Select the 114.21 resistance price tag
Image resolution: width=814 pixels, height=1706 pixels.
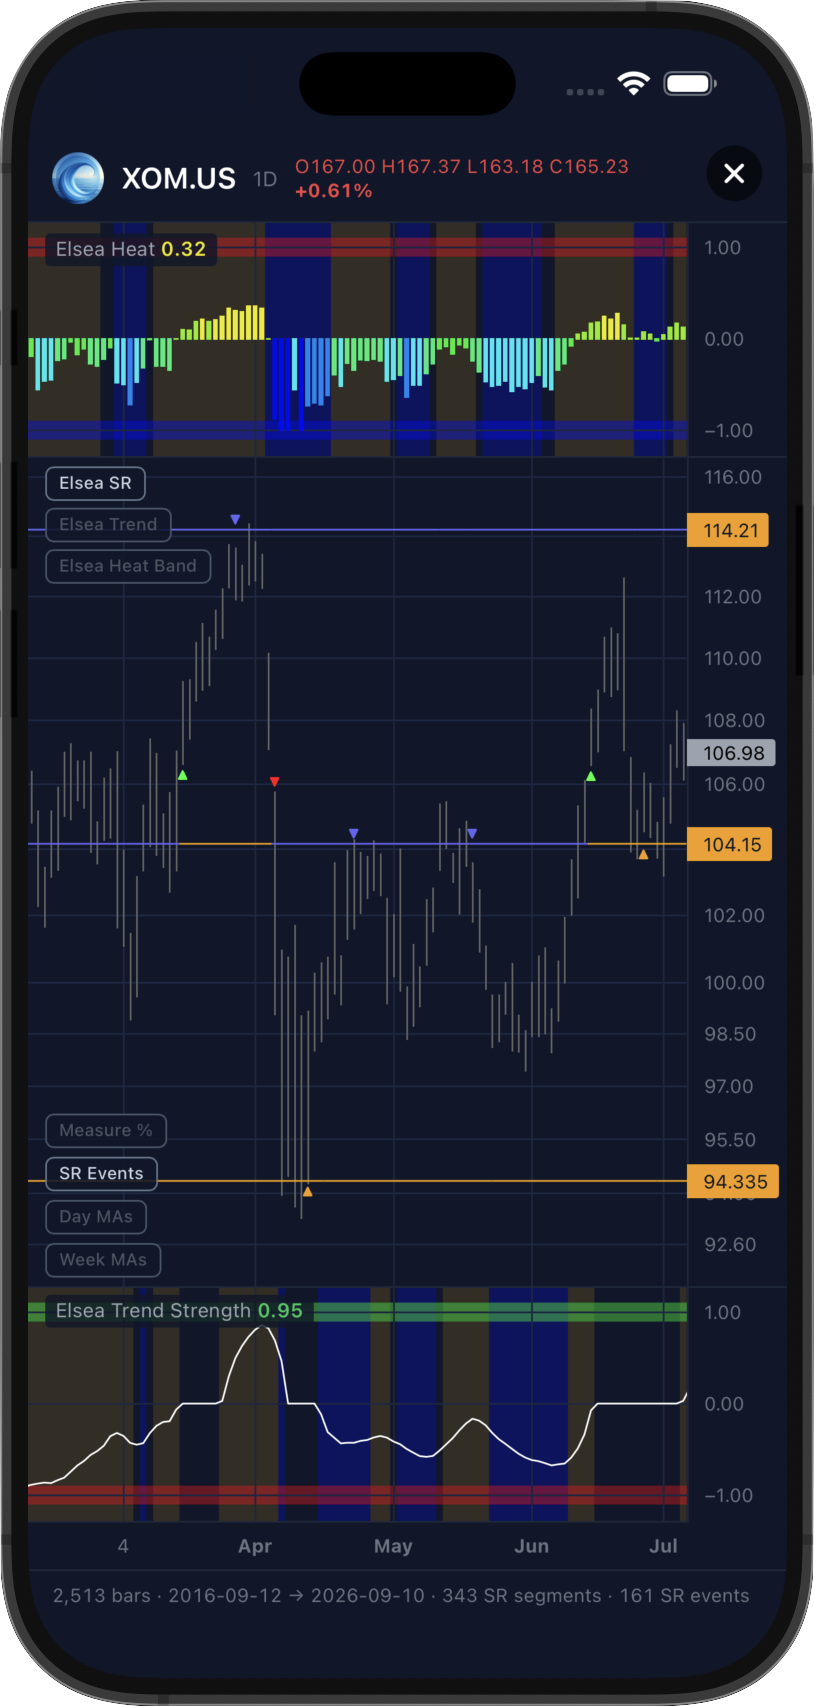[x=728, y=530]
